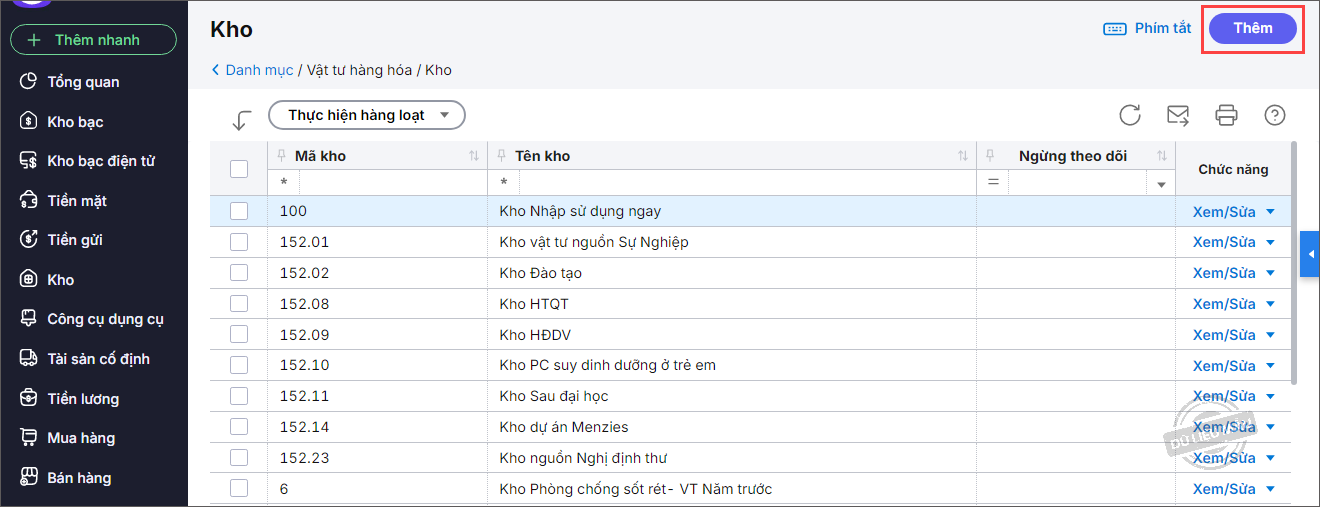Tick the select-all checkbox in table header
1320x507 pixels.
[239, 169]
